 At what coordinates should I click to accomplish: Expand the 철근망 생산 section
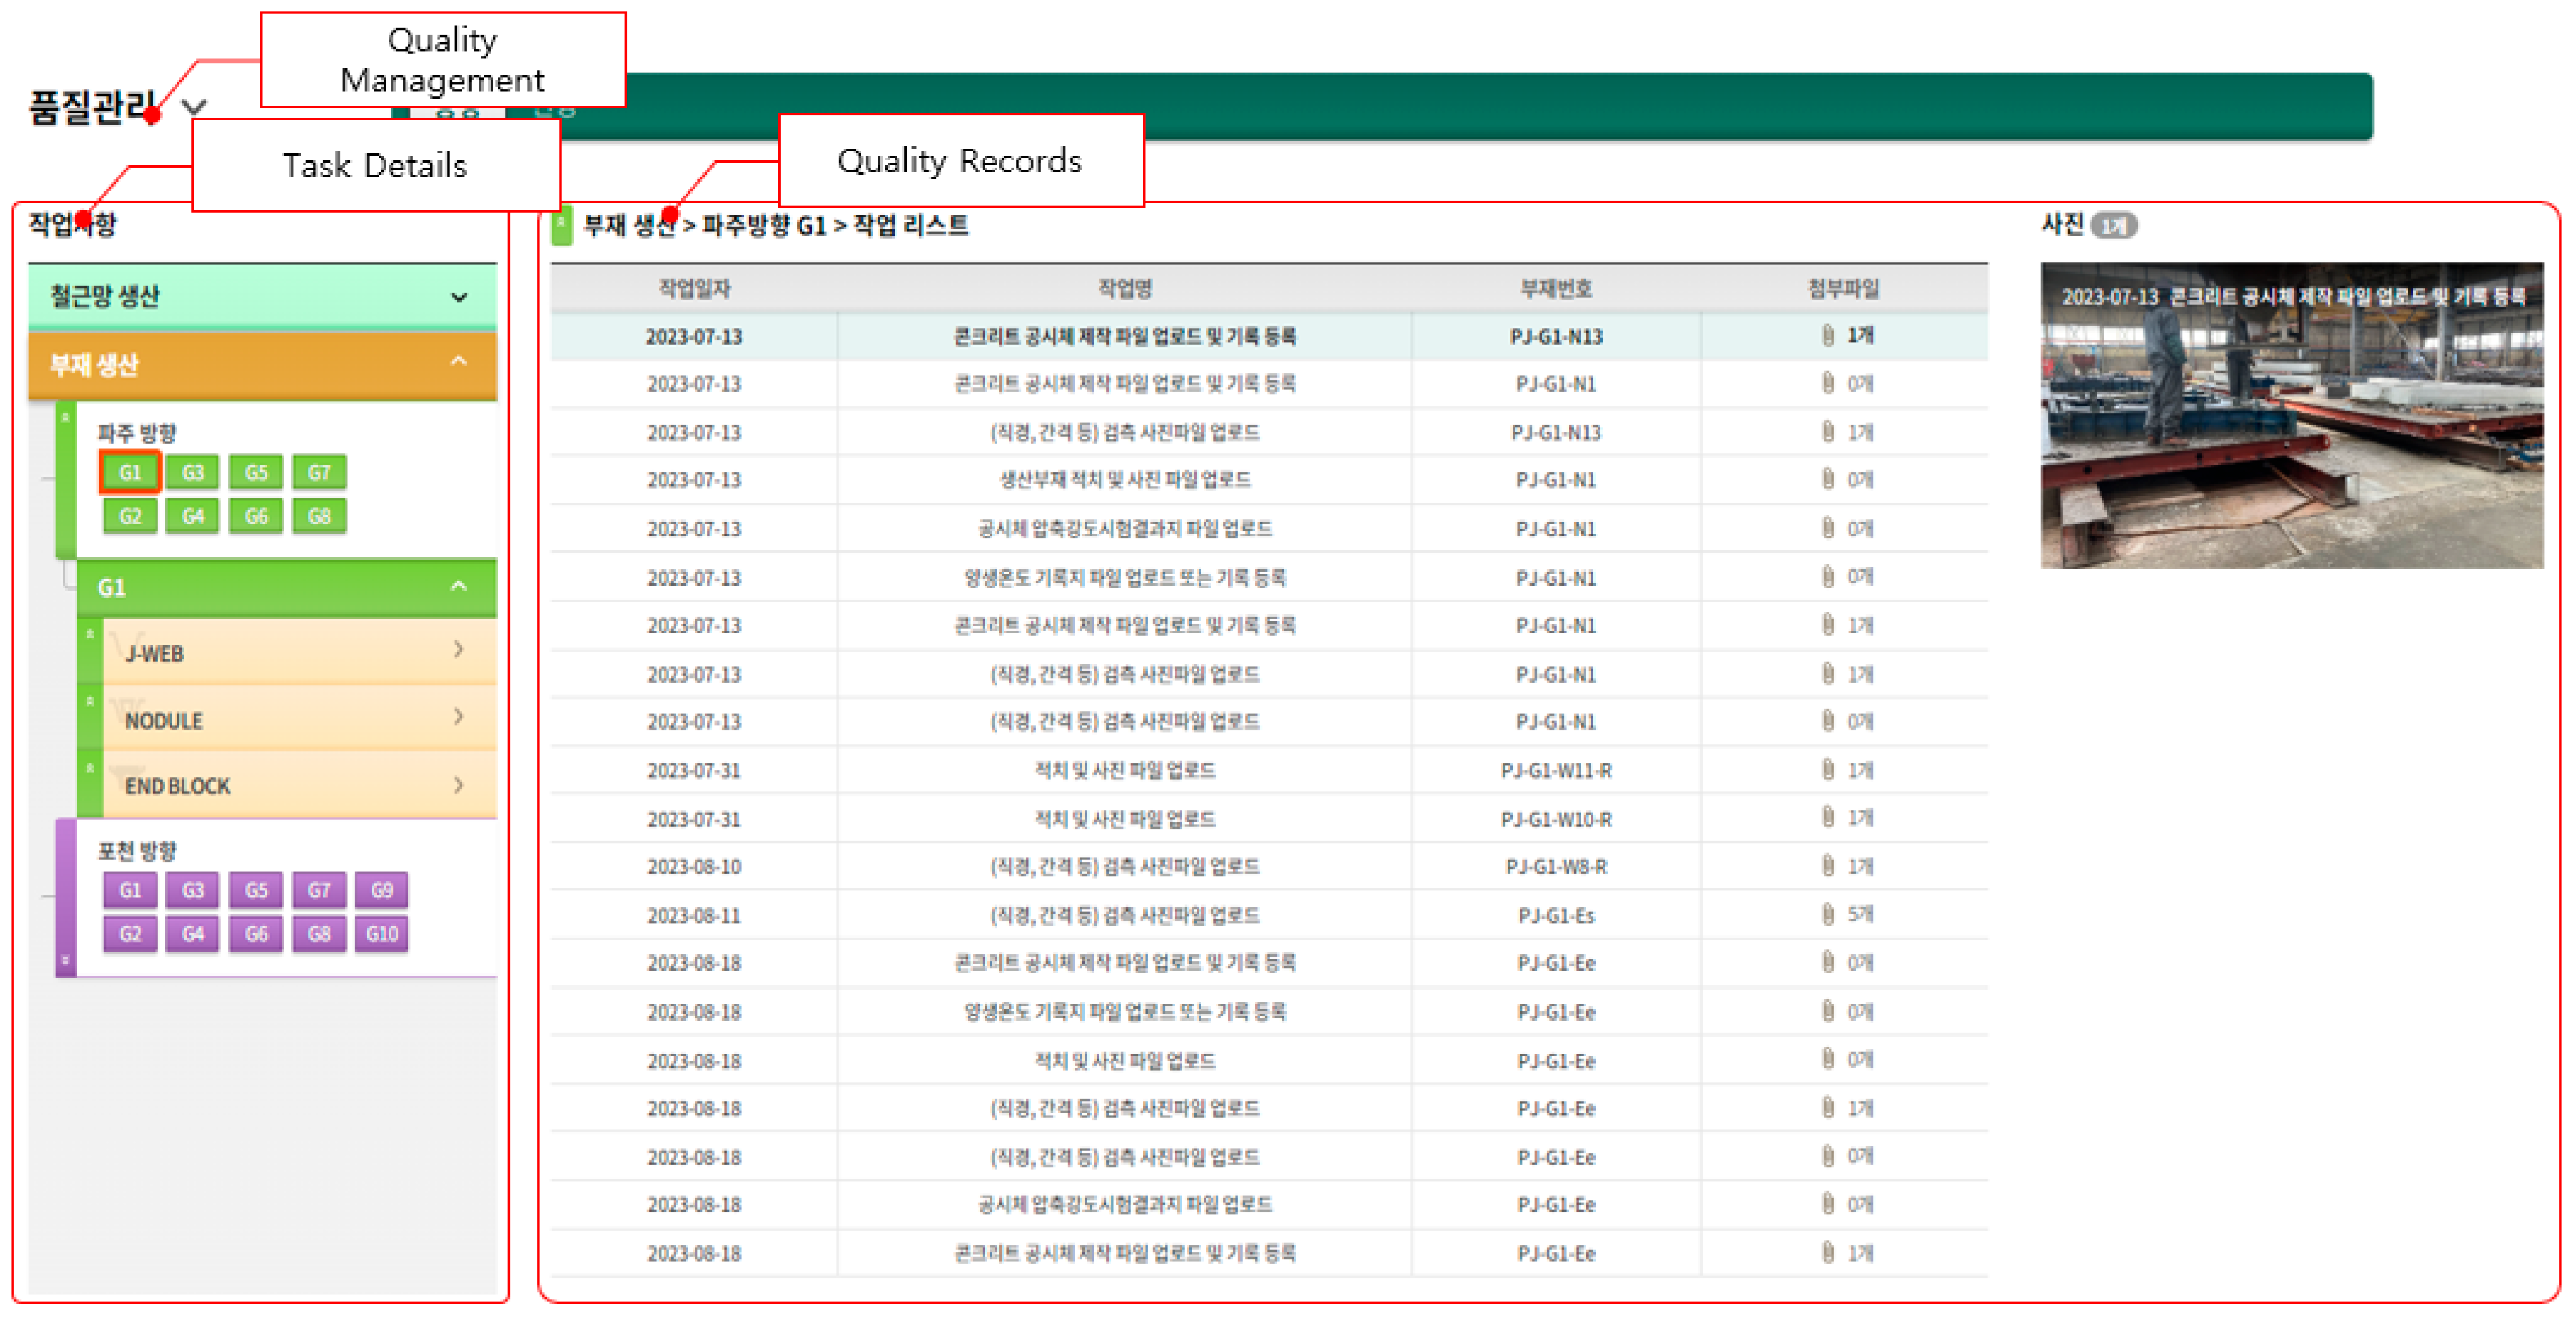pyautogui.click(x=459, y=296)
